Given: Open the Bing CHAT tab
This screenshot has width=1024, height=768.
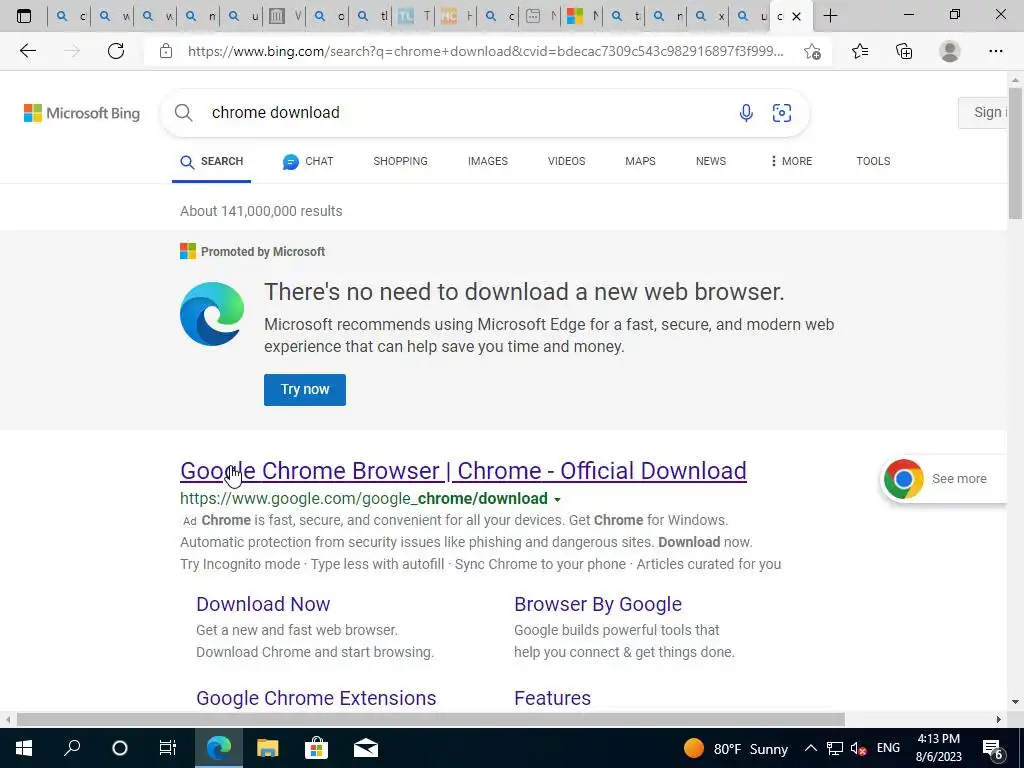Looking at the screenshot, I should [308, 161].
